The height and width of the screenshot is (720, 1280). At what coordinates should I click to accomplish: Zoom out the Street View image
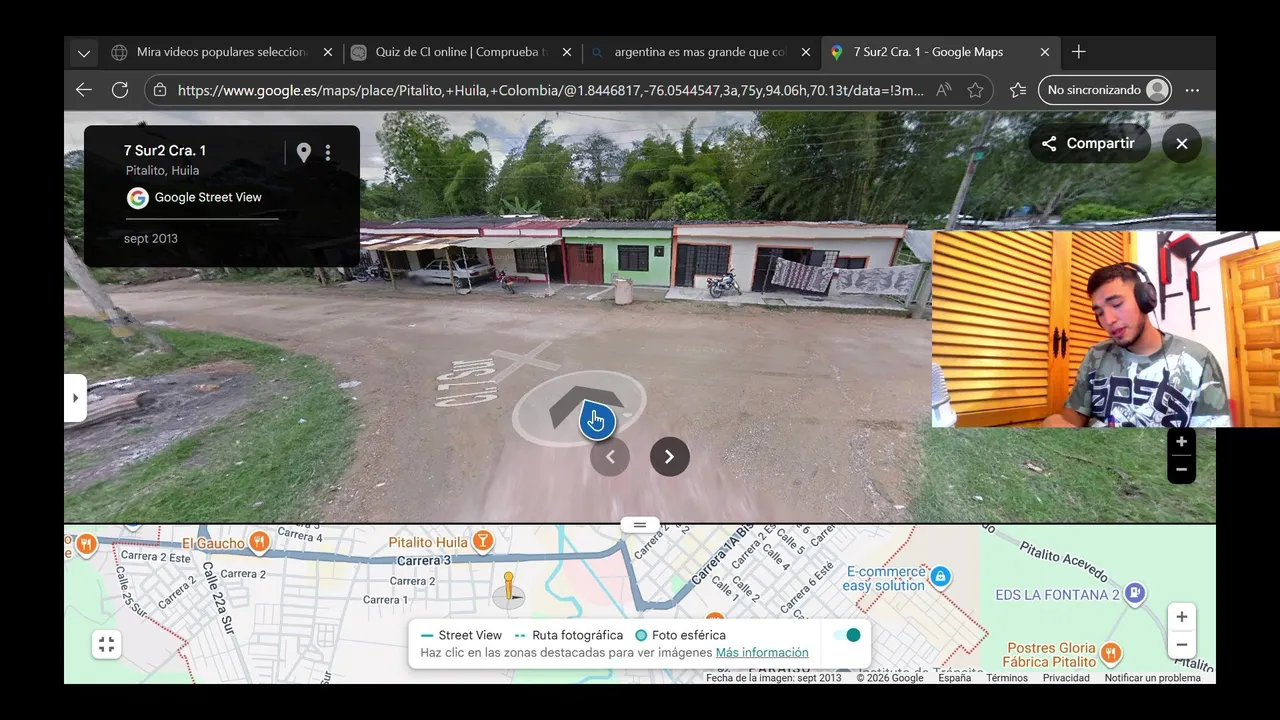[1181, 469]
